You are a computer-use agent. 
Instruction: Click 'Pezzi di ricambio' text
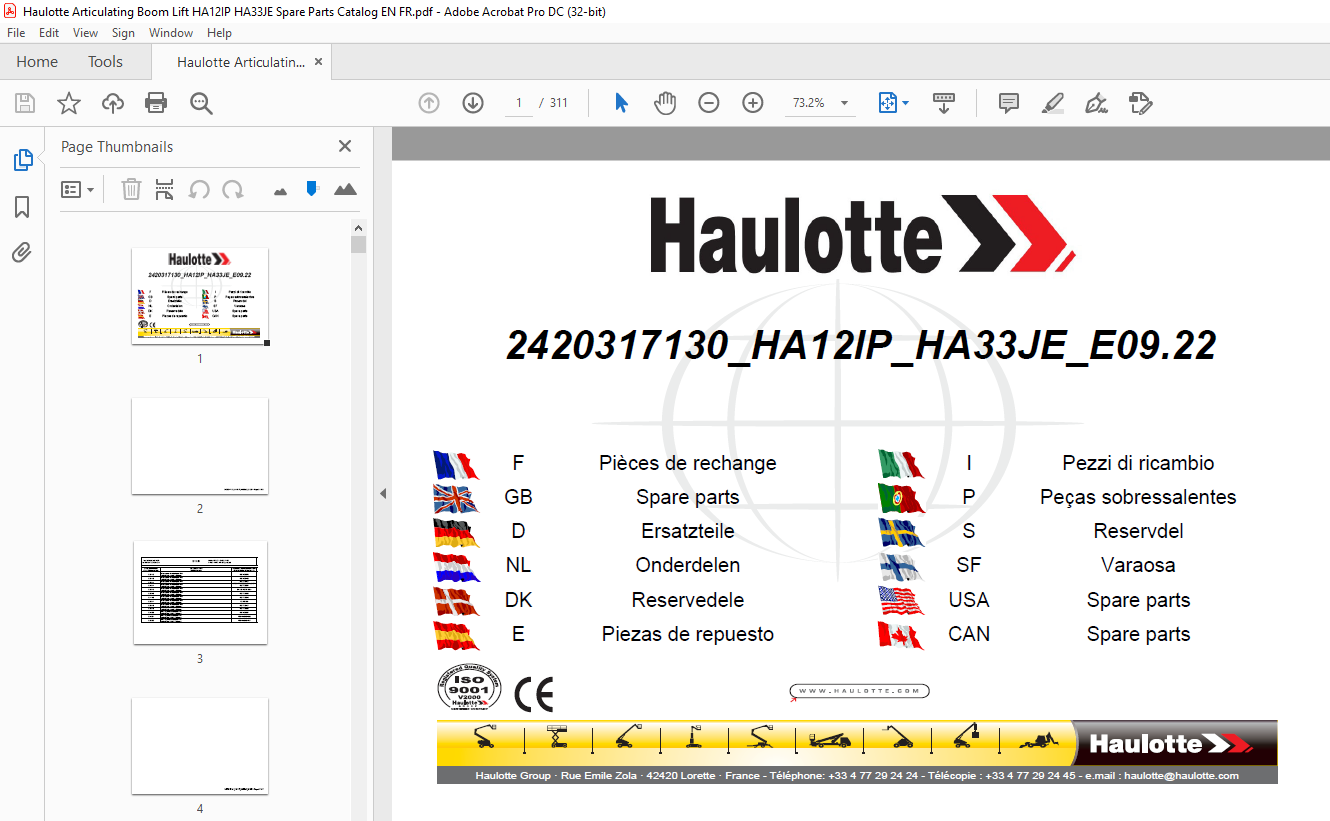(1138, 463)
